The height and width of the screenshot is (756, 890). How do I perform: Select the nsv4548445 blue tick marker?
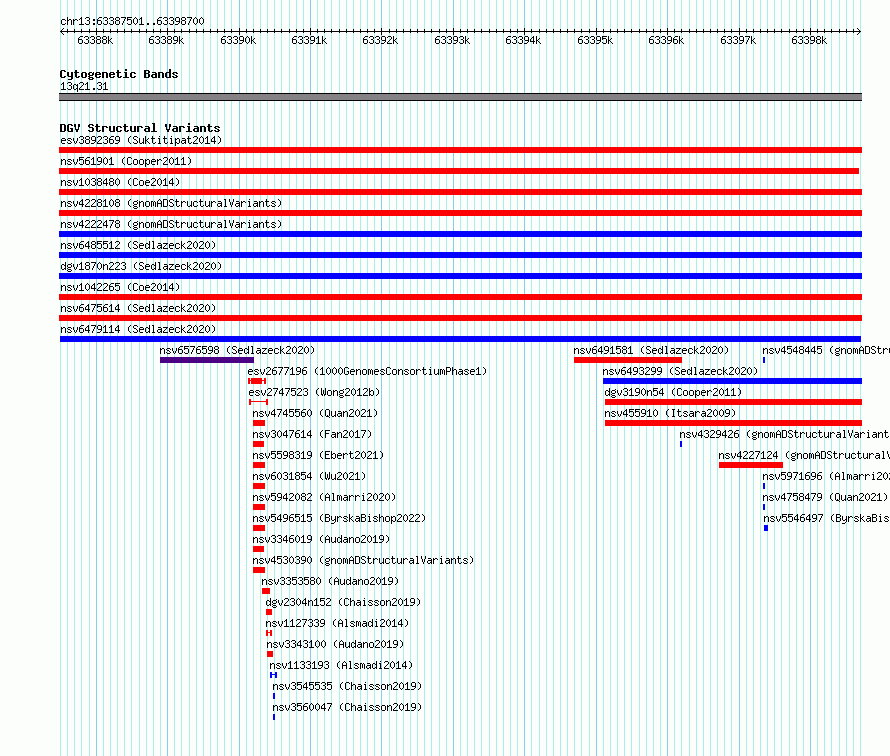(x=764, y=360)
